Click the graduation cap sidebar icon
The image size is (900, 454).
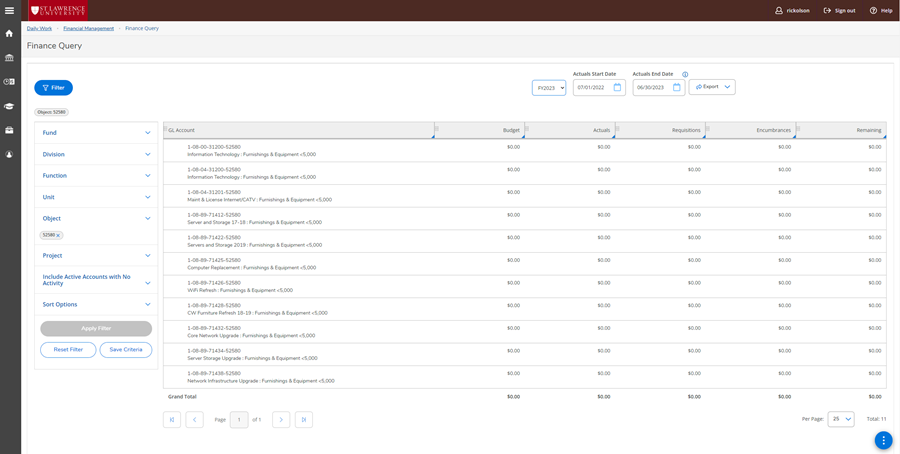pyautogui.click(x=10, y=106)
